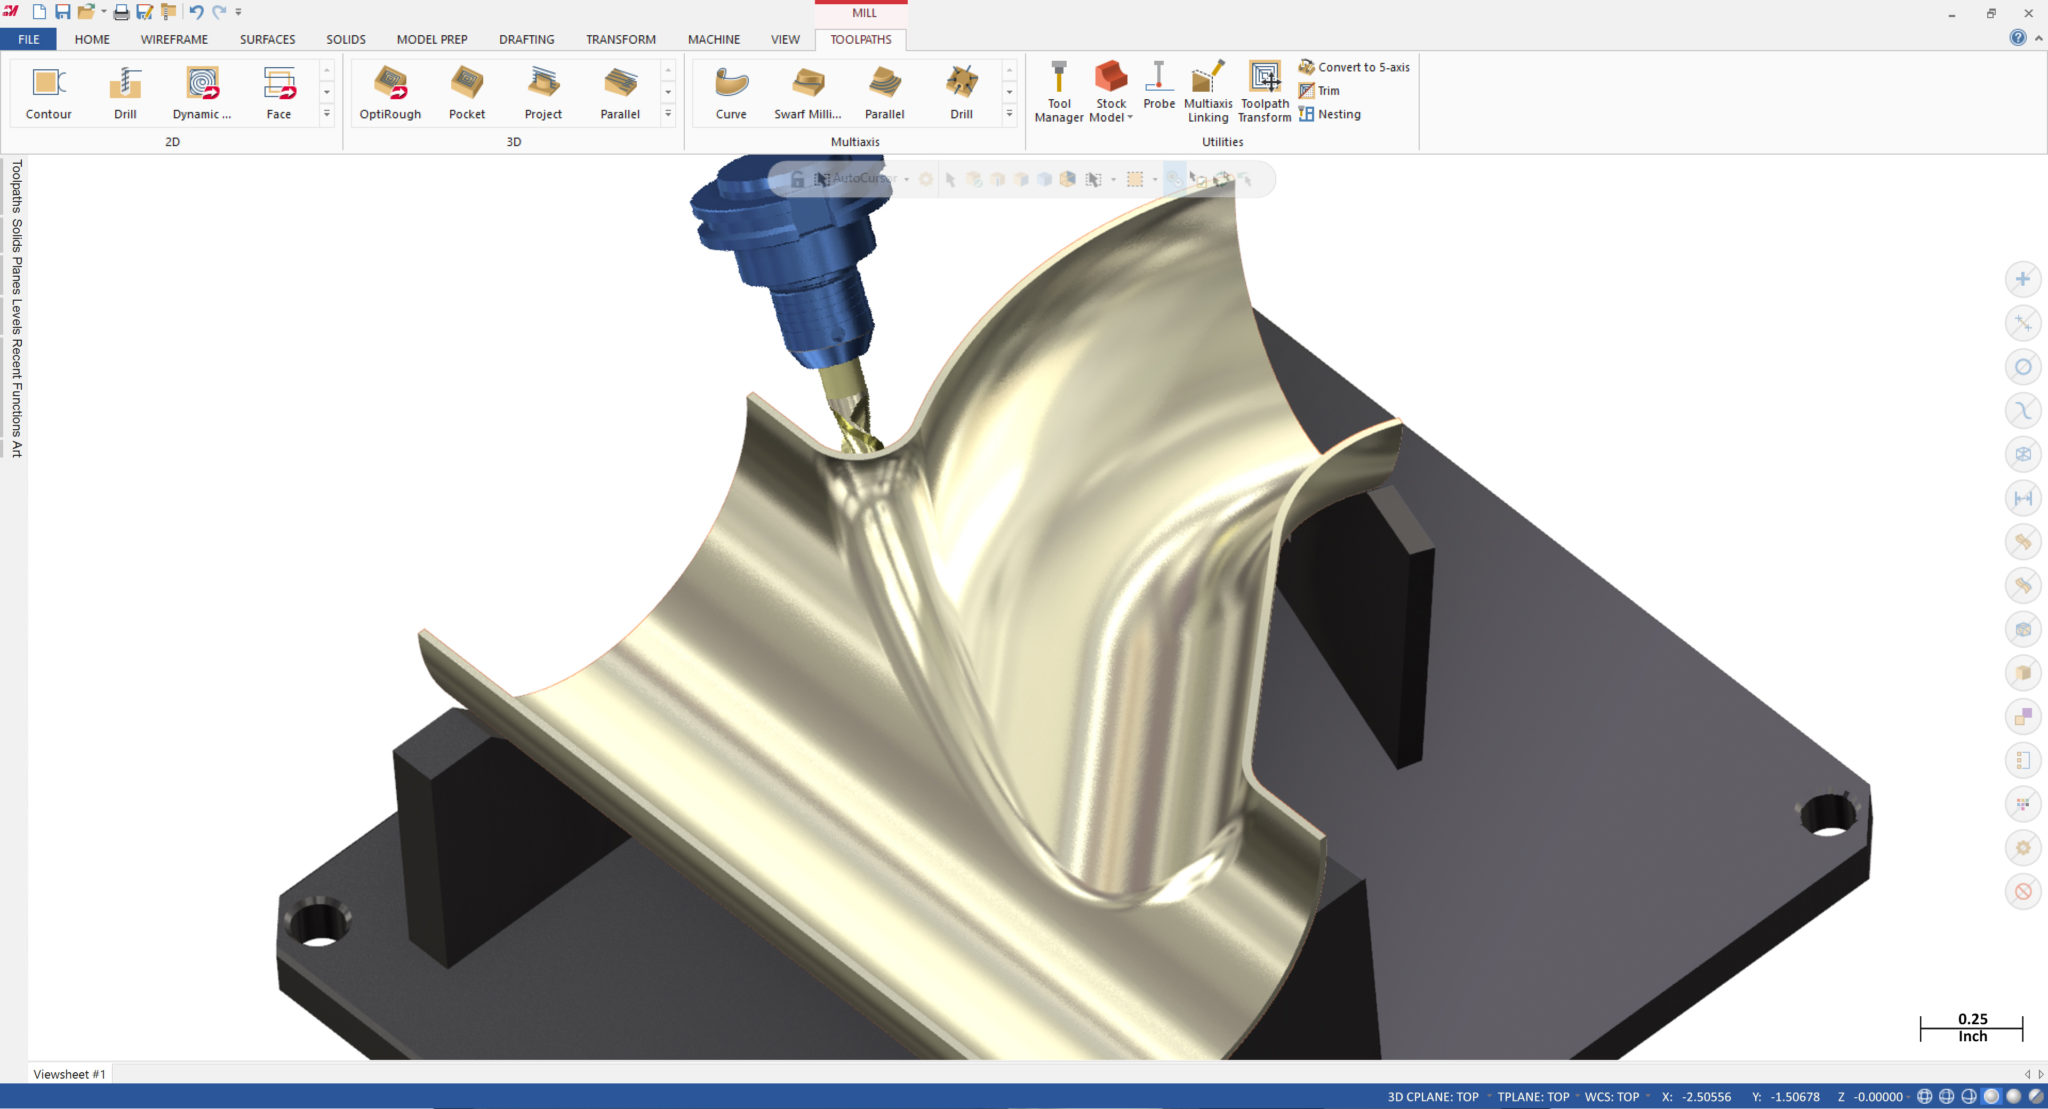Image resolution: width=2048 pixels, height=1109 pixels.
Task: Select the OptiRough 3D toolpath
Action: (390, 92)
